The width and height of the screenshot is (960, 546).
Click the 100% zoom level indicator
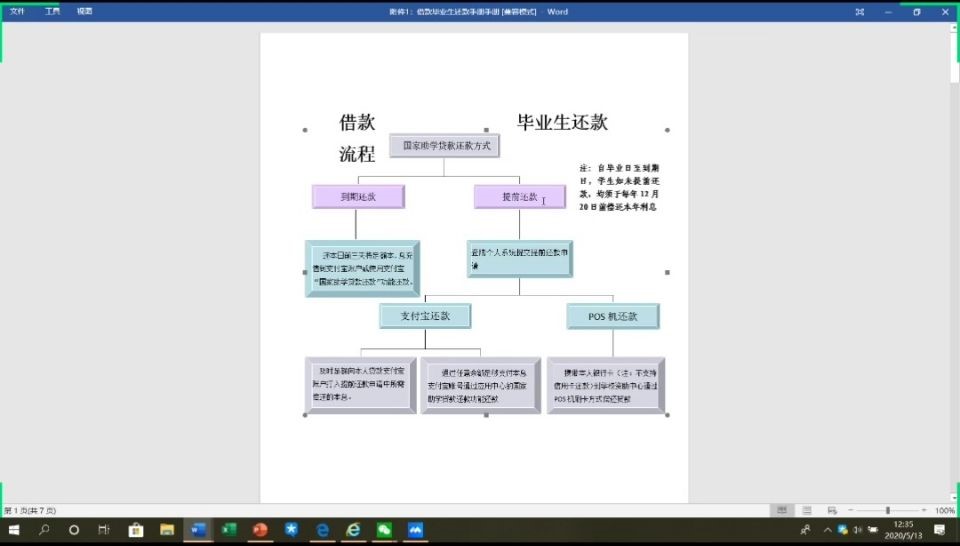click(x=945, y=510)
